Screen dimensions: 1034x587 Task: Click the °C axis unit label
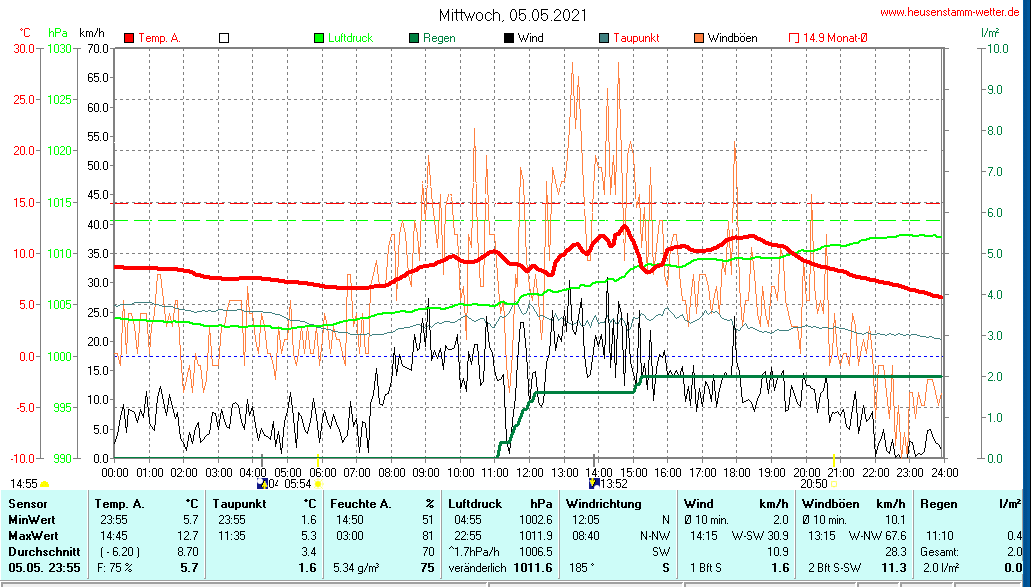coord(24,32)
